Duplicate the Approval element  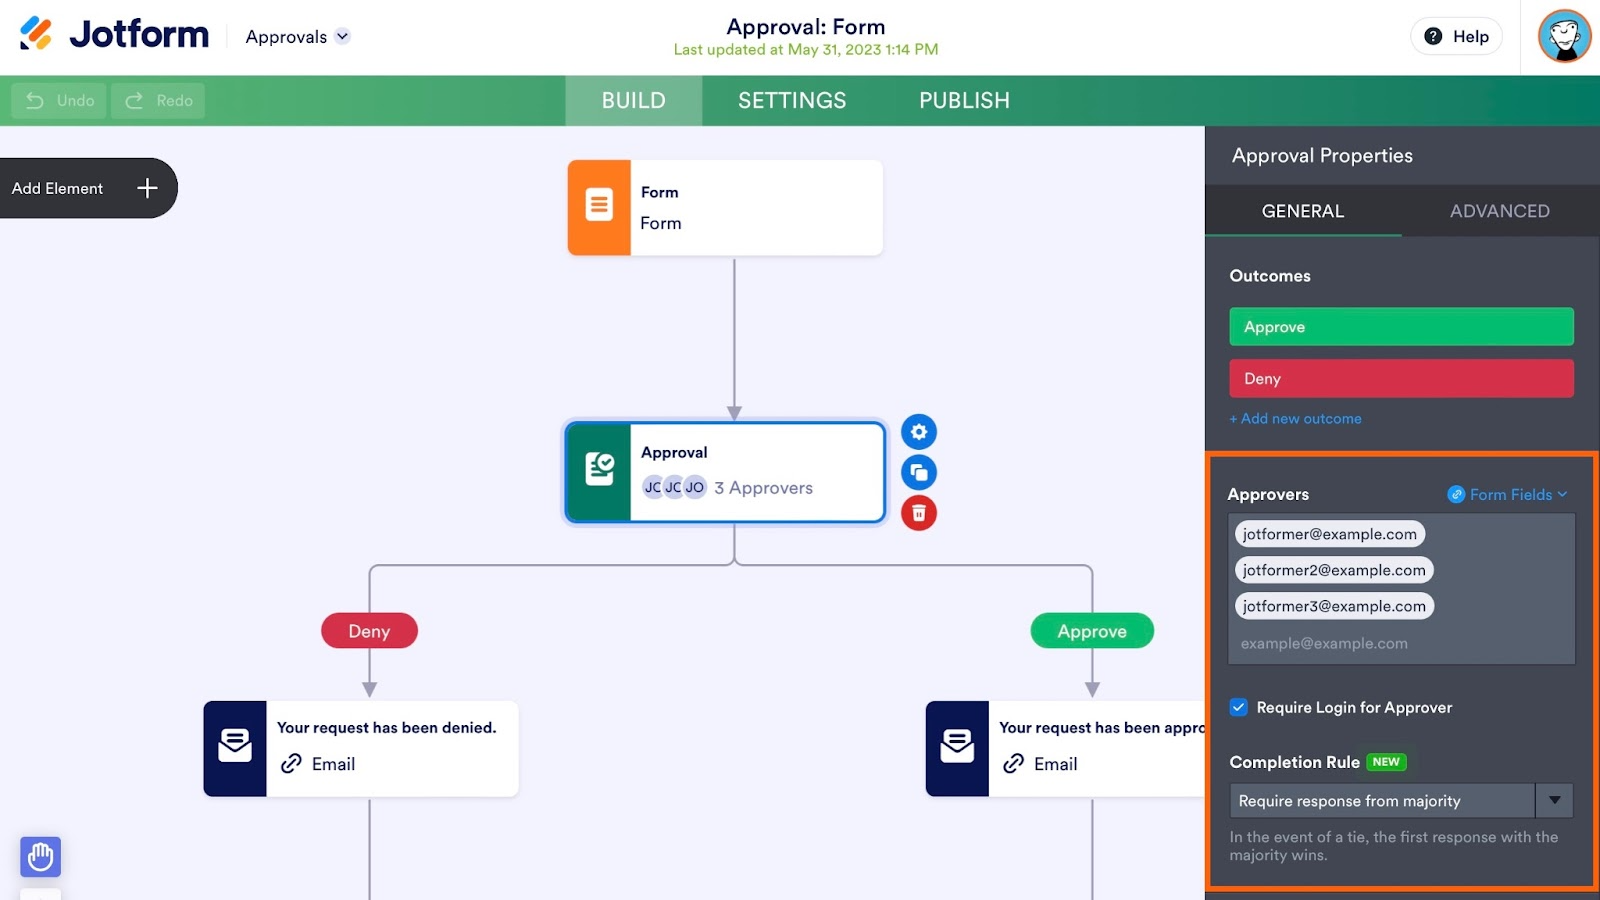pos(919,472)
